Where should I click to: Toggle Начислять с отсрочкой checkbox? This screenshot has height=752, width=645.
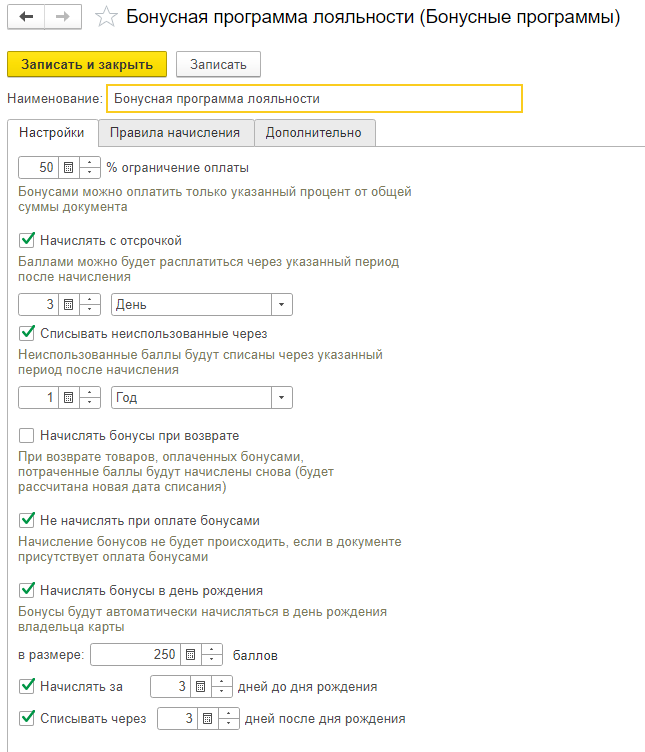click(27, 240)
